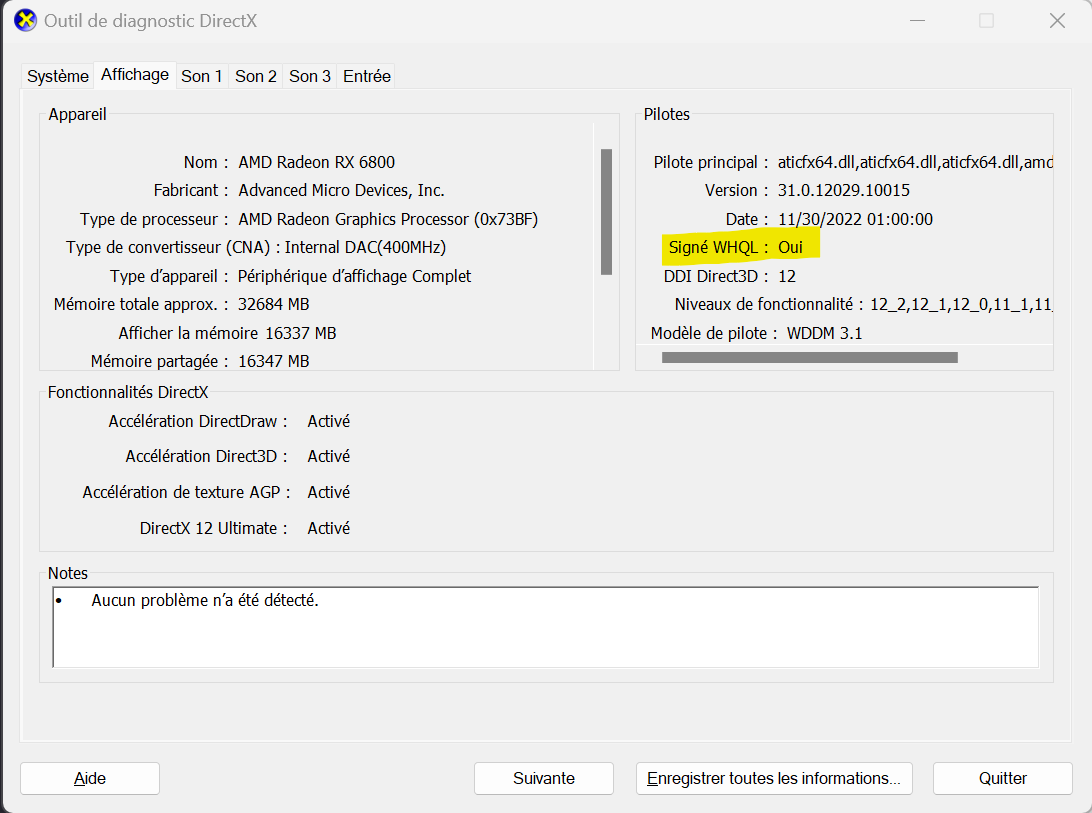Screen dimensions: 1092x813
Task: Click the total memory value 32684 MB
Action: pyautogui.click(x=273, y=304)
